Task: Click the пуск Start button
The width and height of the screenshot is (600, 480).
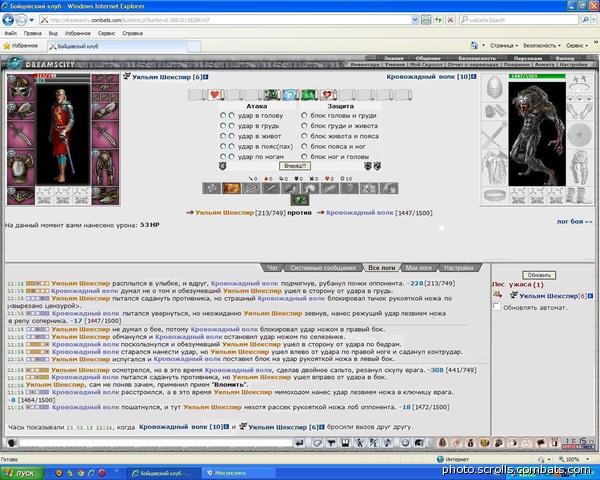Action: coord(21,473)
